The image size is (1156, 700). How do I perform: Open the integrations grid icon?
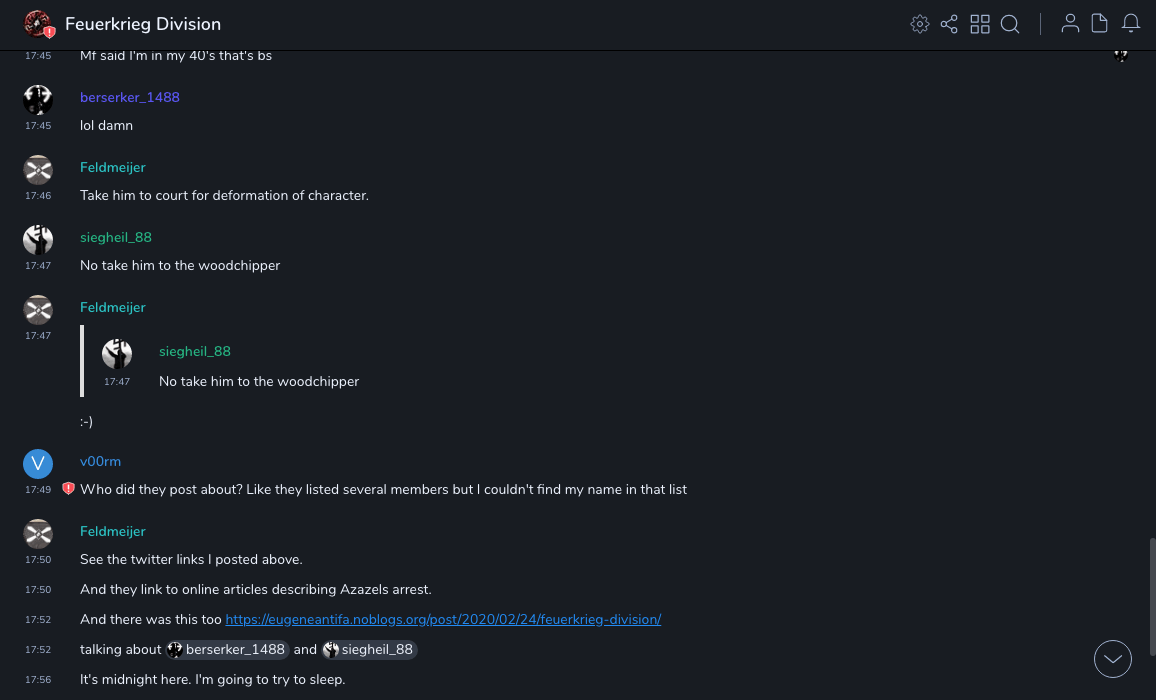980,24
